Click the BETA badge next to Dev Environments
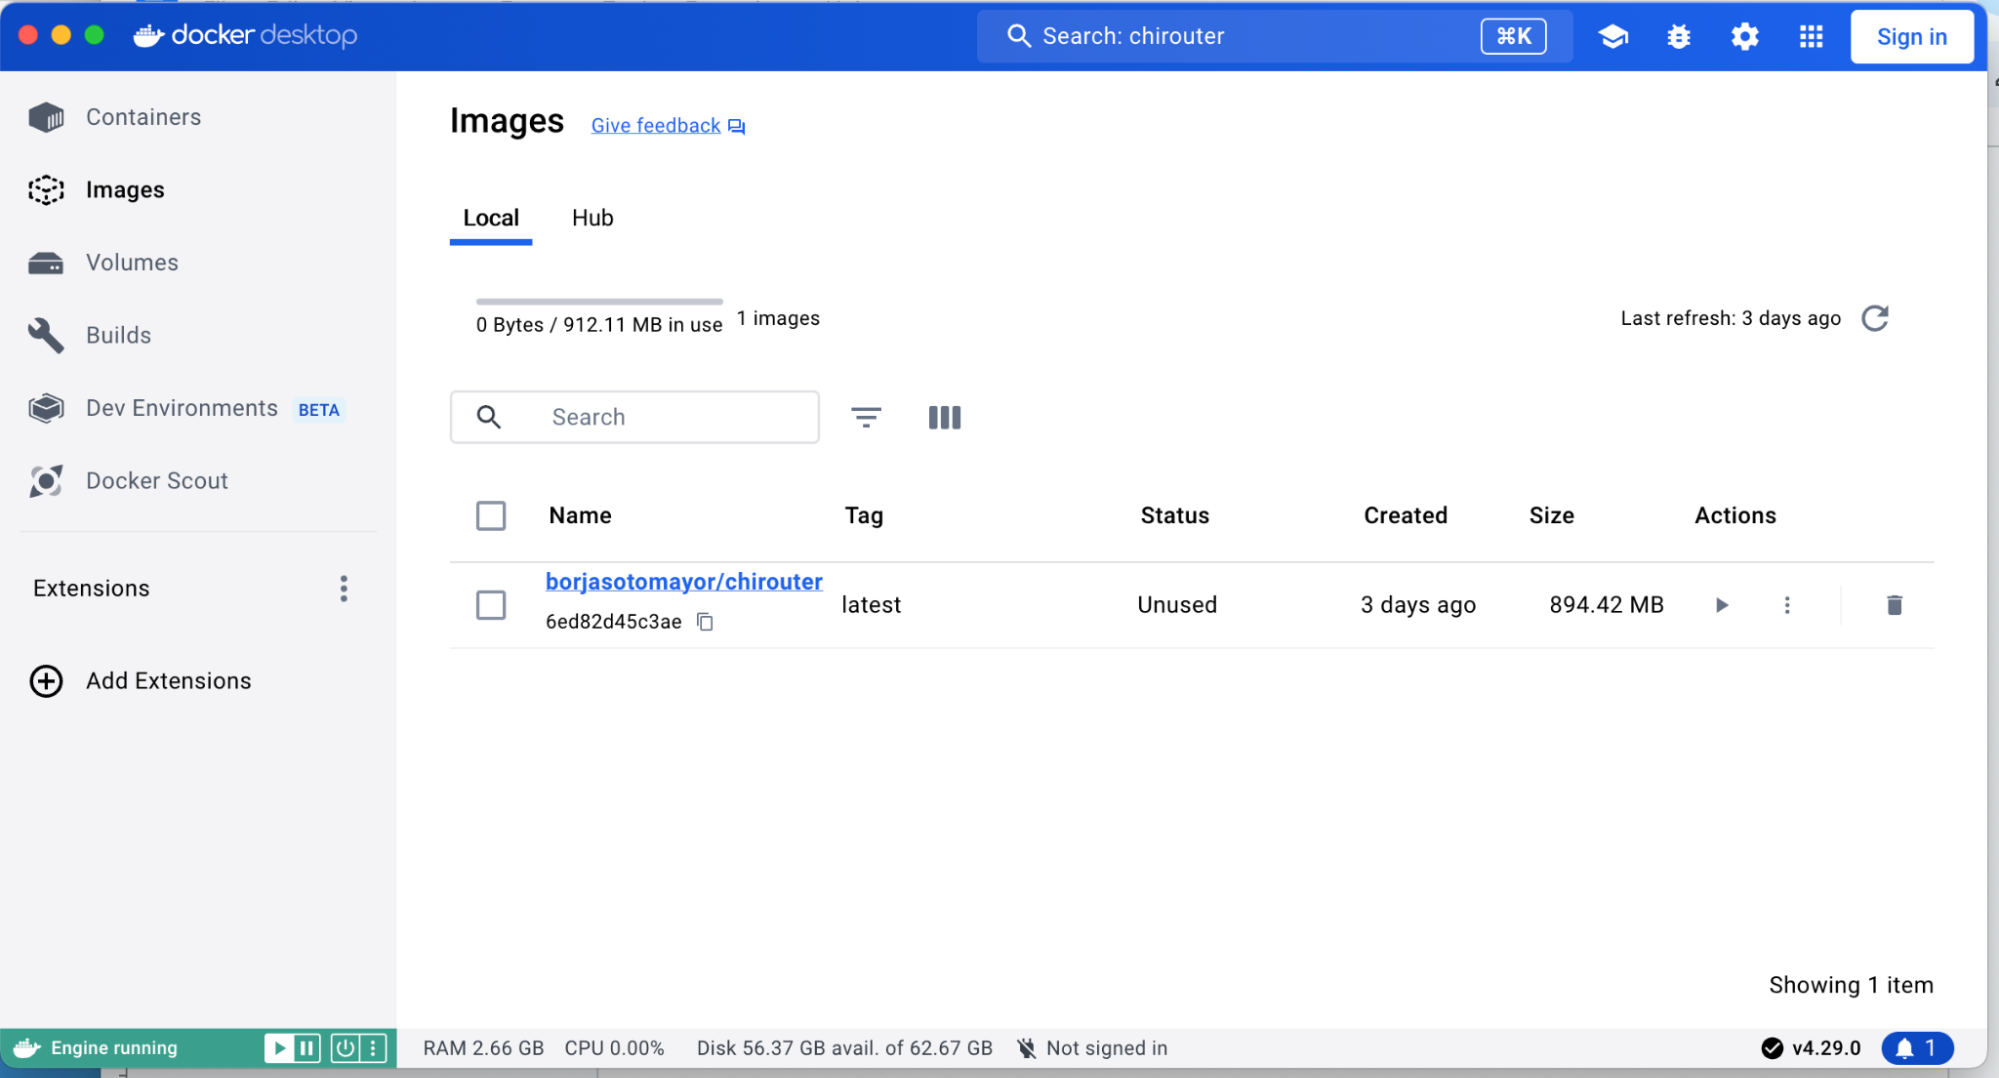 pyautogui.click(x=319, y=410)
